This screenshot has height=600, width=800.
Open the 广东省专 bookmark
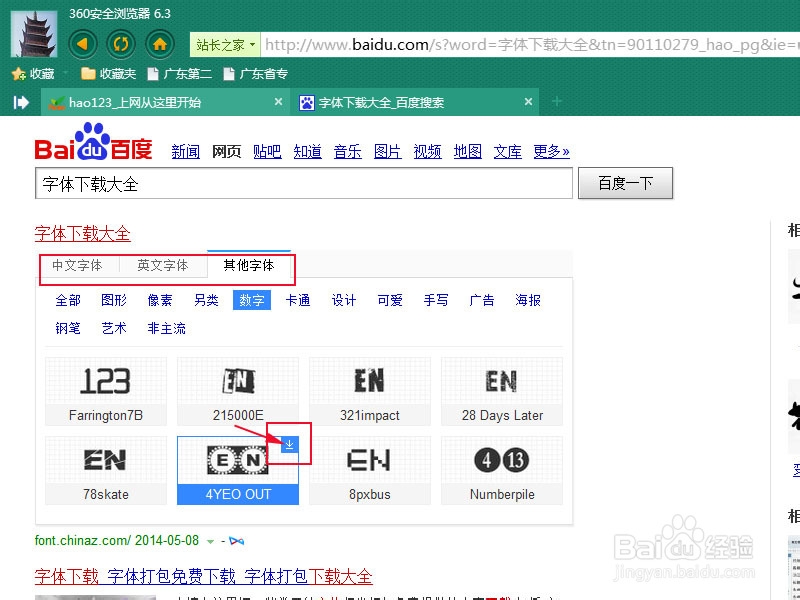click(x=256, y=74)
